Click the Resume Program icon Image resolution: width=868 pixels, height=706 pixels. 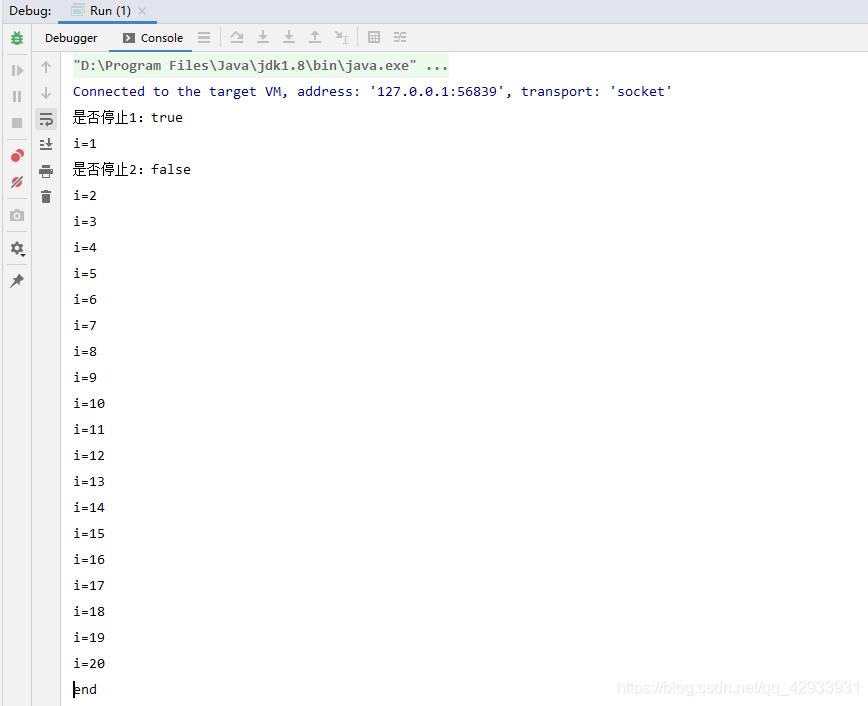click(x=17, y=70)
